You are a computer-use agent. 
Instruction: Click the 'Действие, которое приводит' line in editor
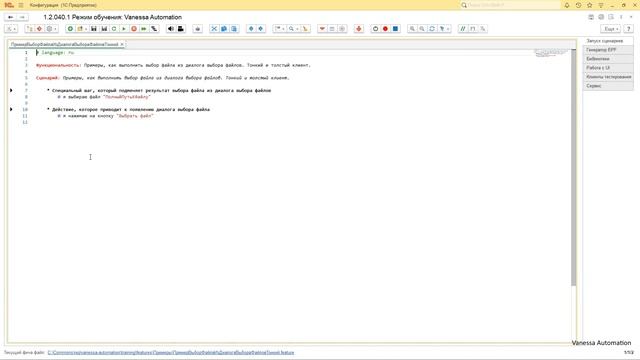pyautogui.click(x=129, y=109)
